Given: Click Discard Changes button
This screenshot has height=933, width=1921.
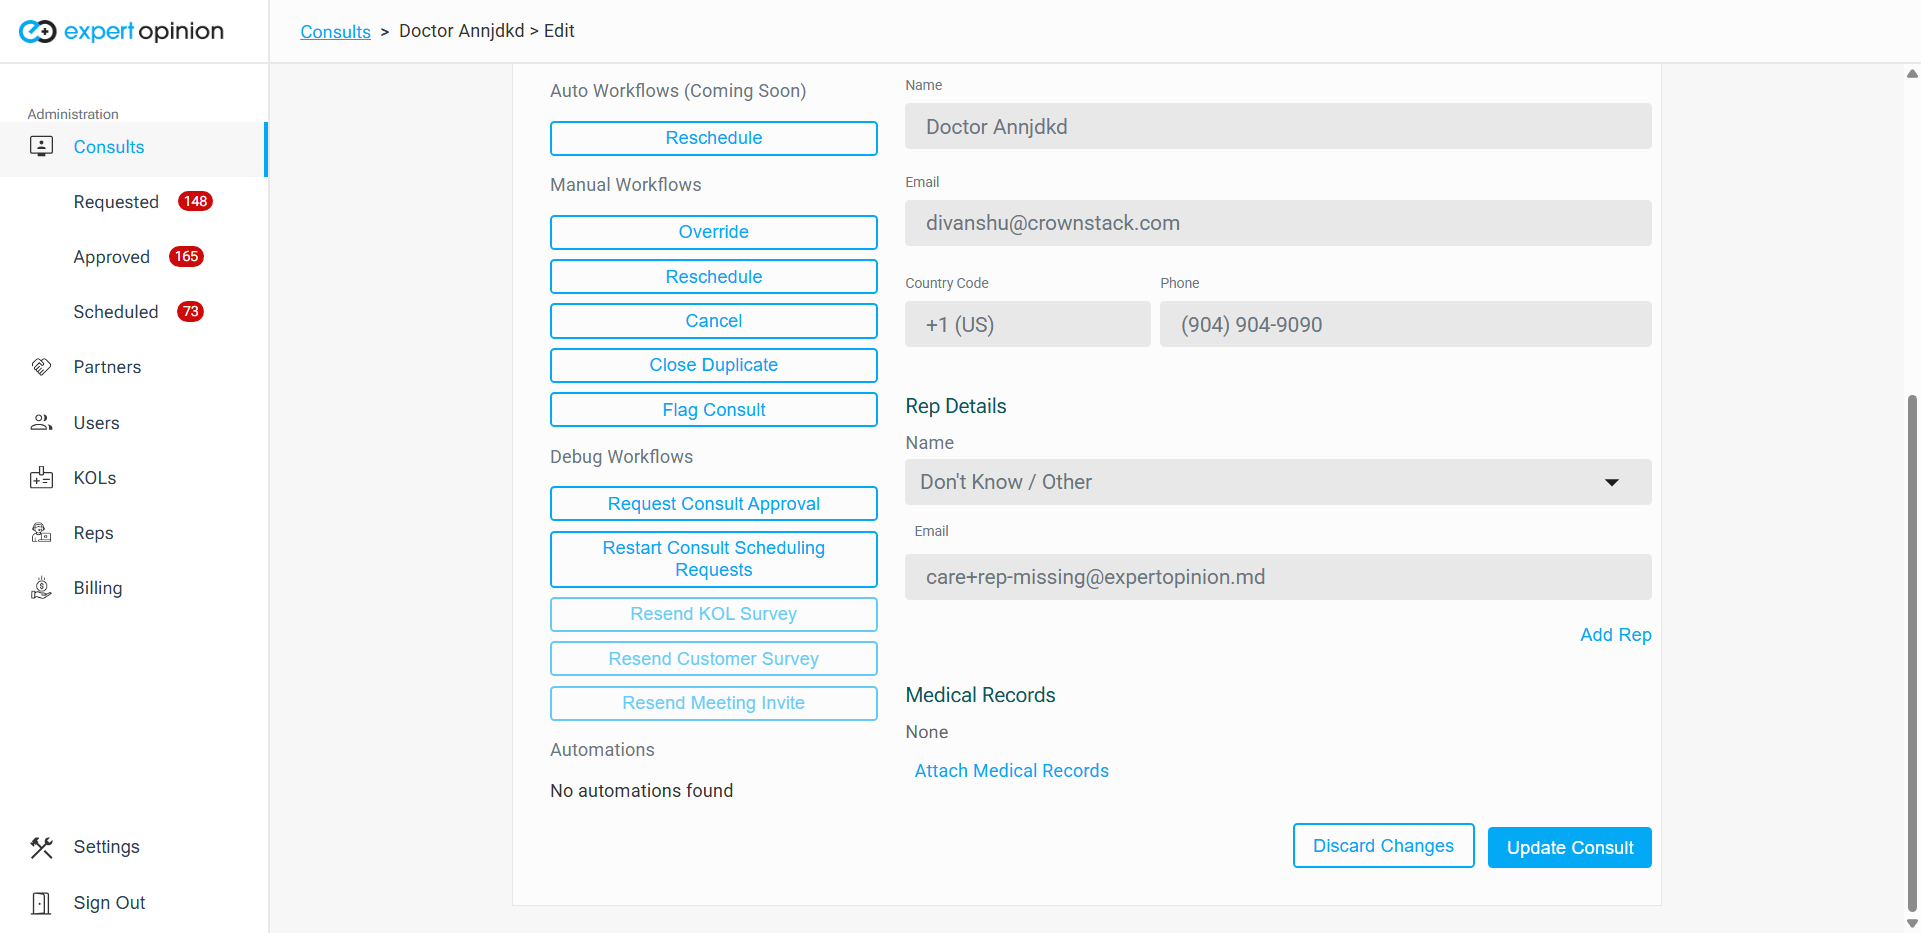Looking at the screenshot, I should (x=1382, y=846).
